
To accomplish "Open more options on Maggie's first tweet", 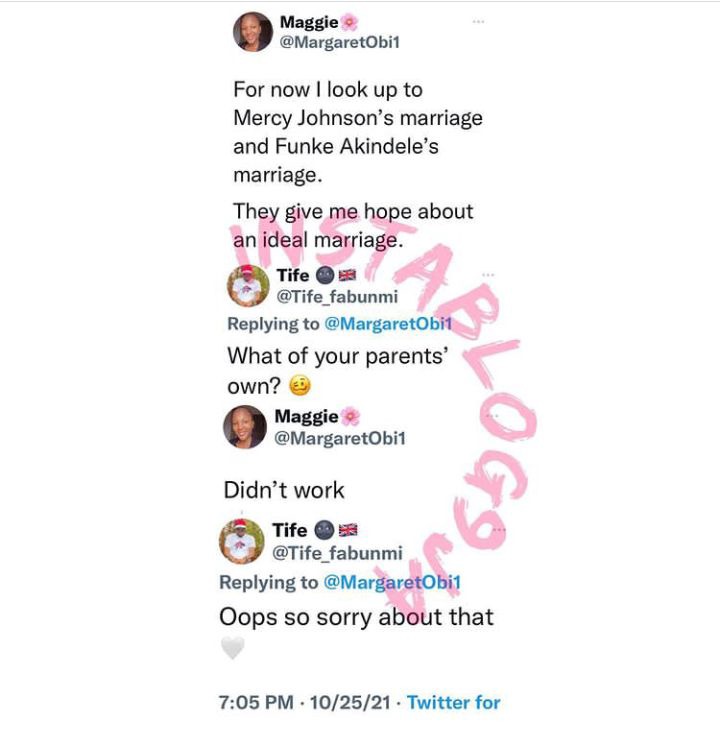I will pyautogui.click(x=478, y=22).
